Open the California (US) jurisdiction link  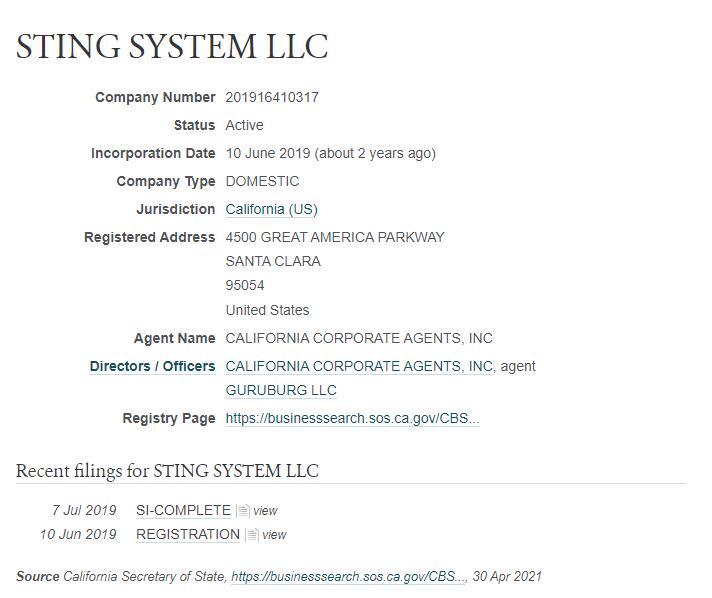[272, 209]
